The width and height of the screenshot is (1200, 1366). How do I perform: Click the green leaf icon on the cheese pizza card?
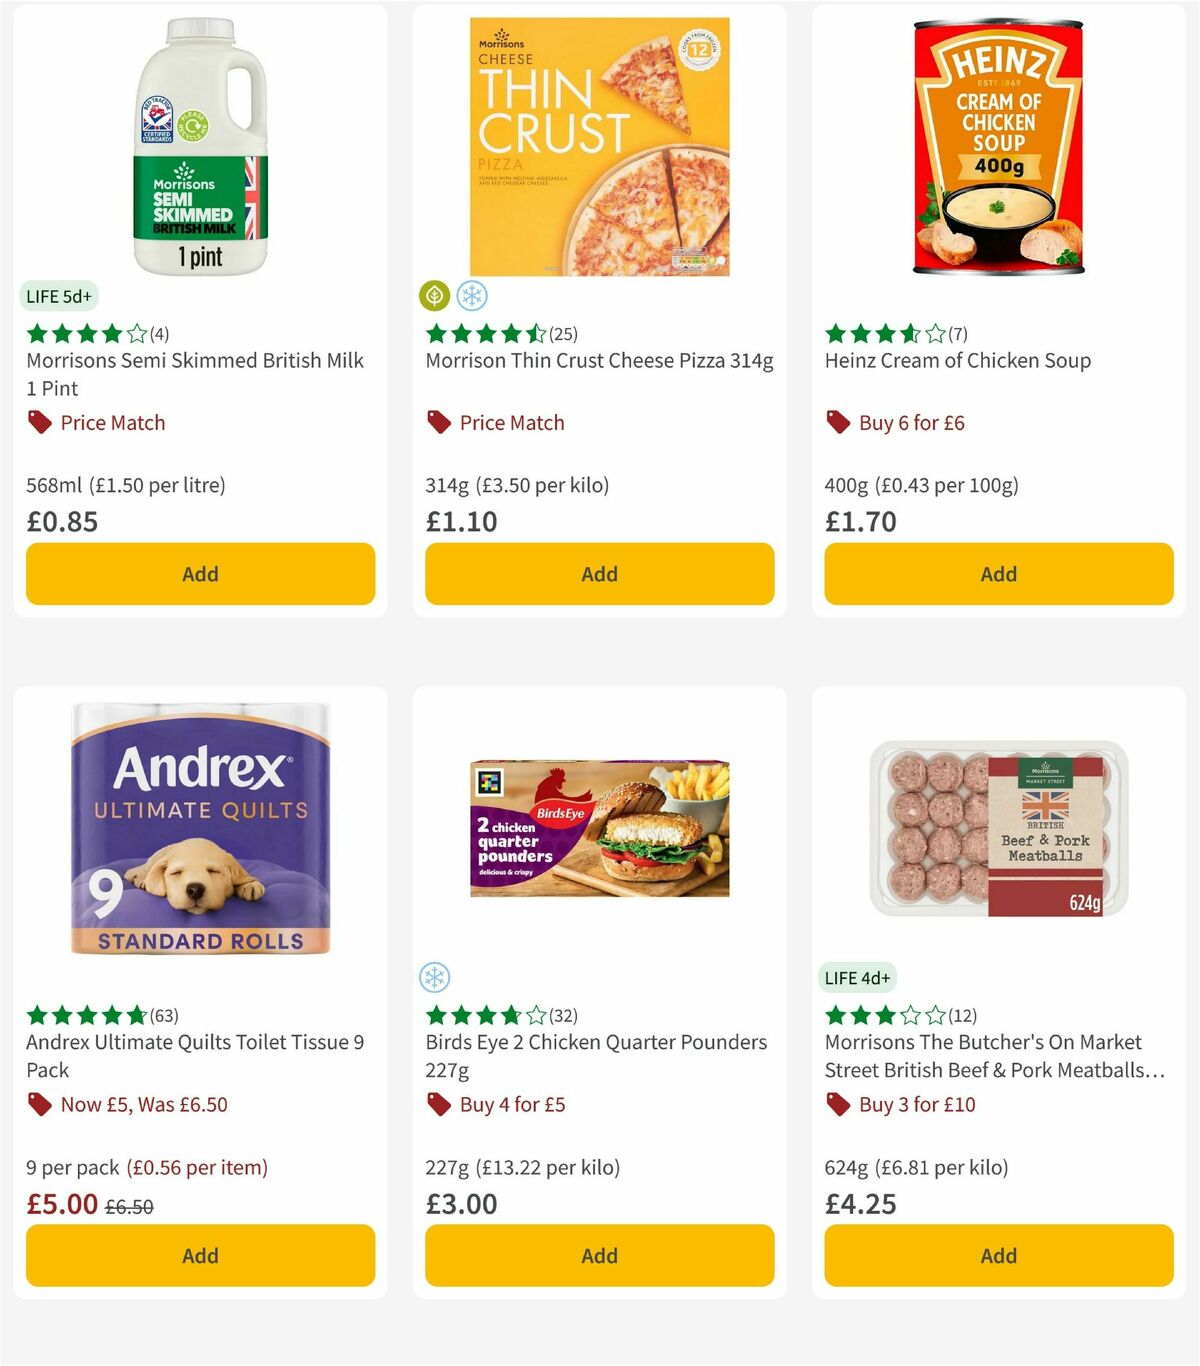pos(436,295)
